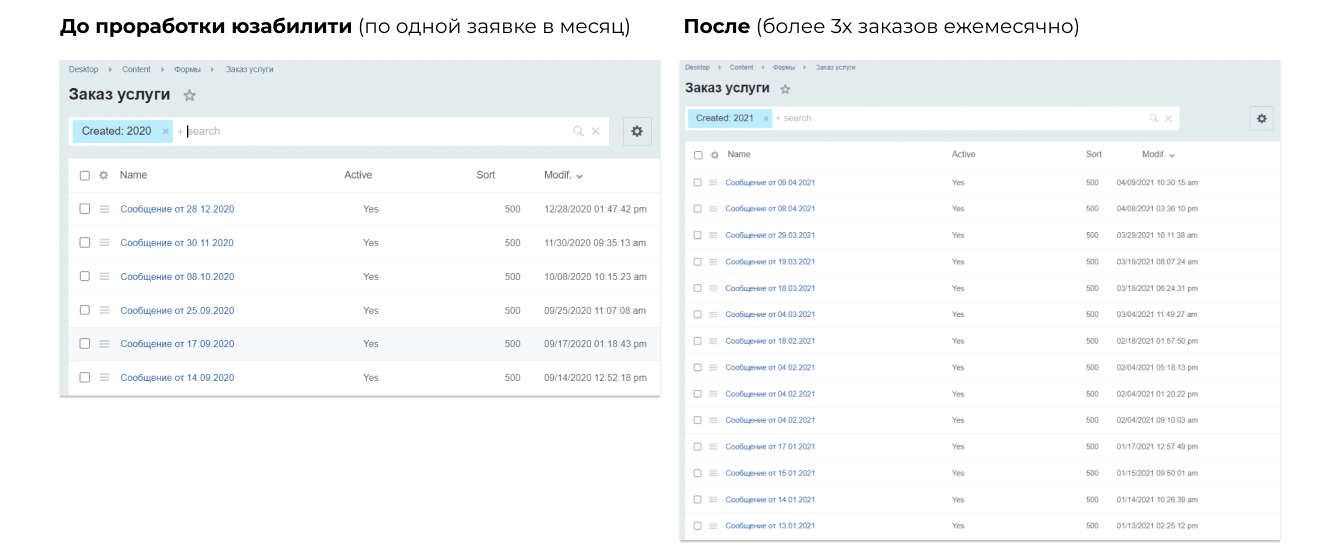Screen dimensions: 1340x553
Task: Open row menu for Сообщение от 08.10.2020
Action: pyautogui.click(x=104, y=276)
